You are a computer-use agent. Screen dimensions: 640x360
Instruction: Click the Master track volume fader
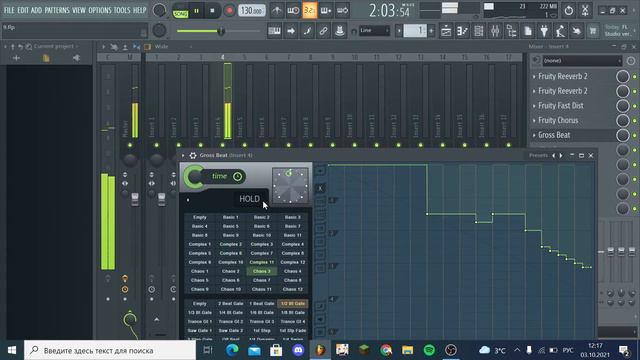135,200
